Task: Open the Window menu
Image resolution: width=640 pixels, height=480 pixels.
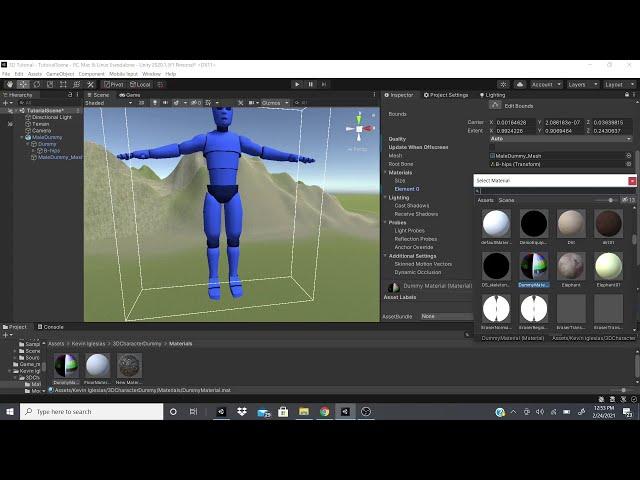Action: [151, 74]
